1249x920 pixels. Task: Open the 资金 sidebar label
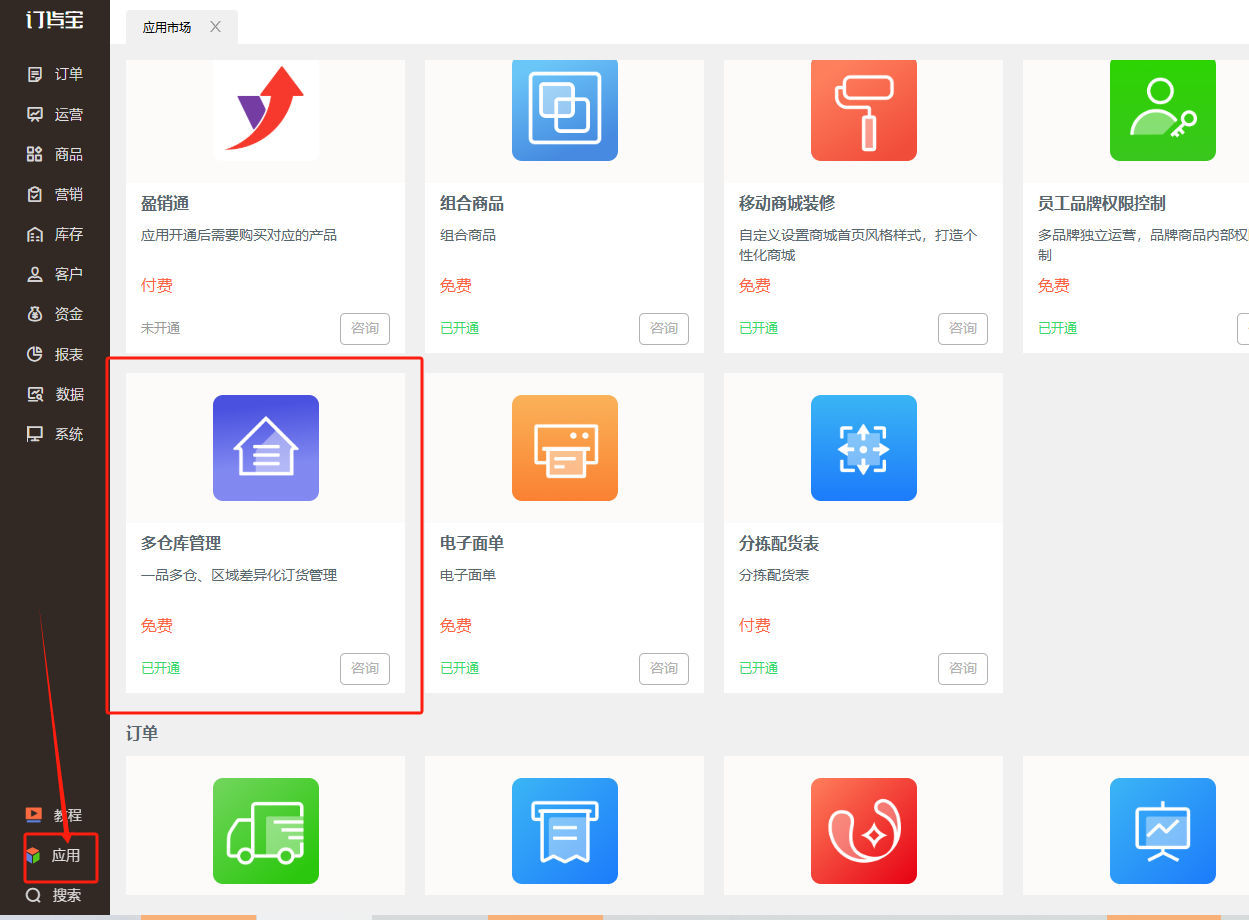click(69, 314)
